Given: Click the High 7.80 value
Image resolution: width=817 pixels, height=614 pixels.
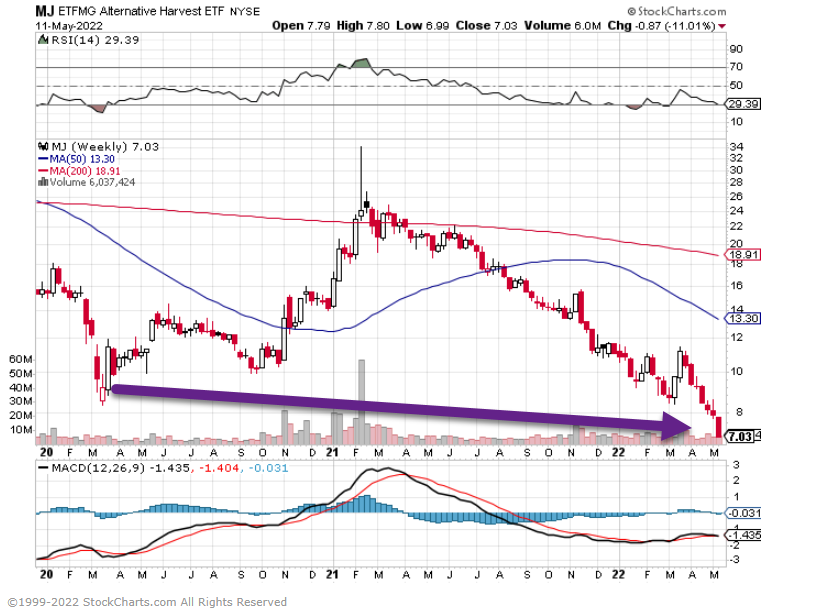Looking at the screenshot, I should click(363, 26).
